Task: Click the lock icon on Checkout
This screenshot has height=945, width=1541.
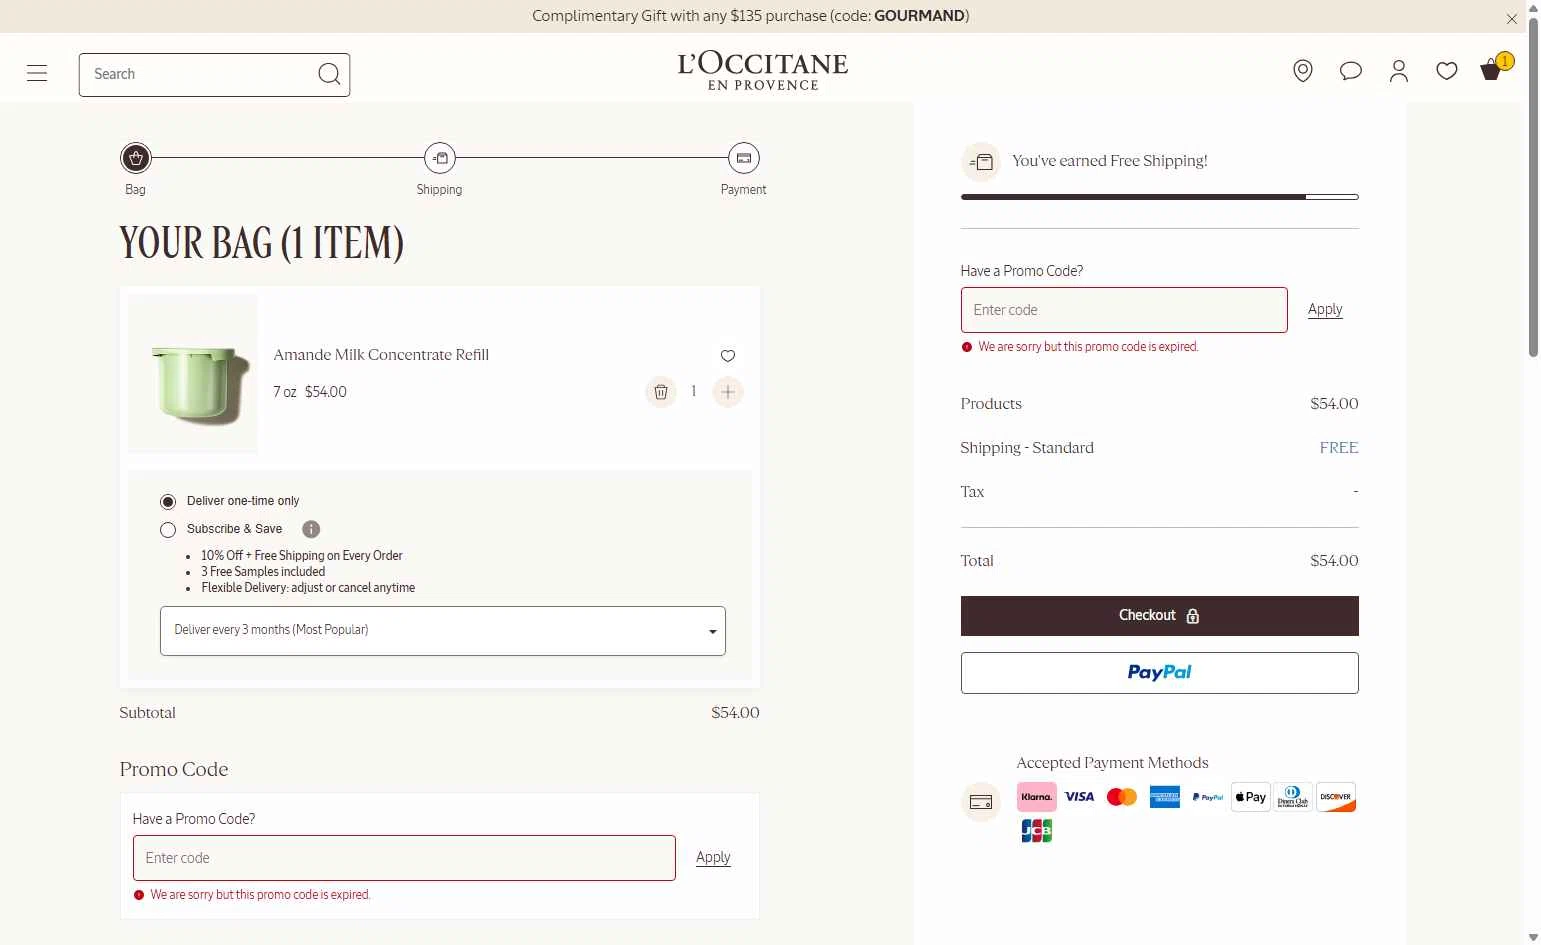Action: 1192,616
